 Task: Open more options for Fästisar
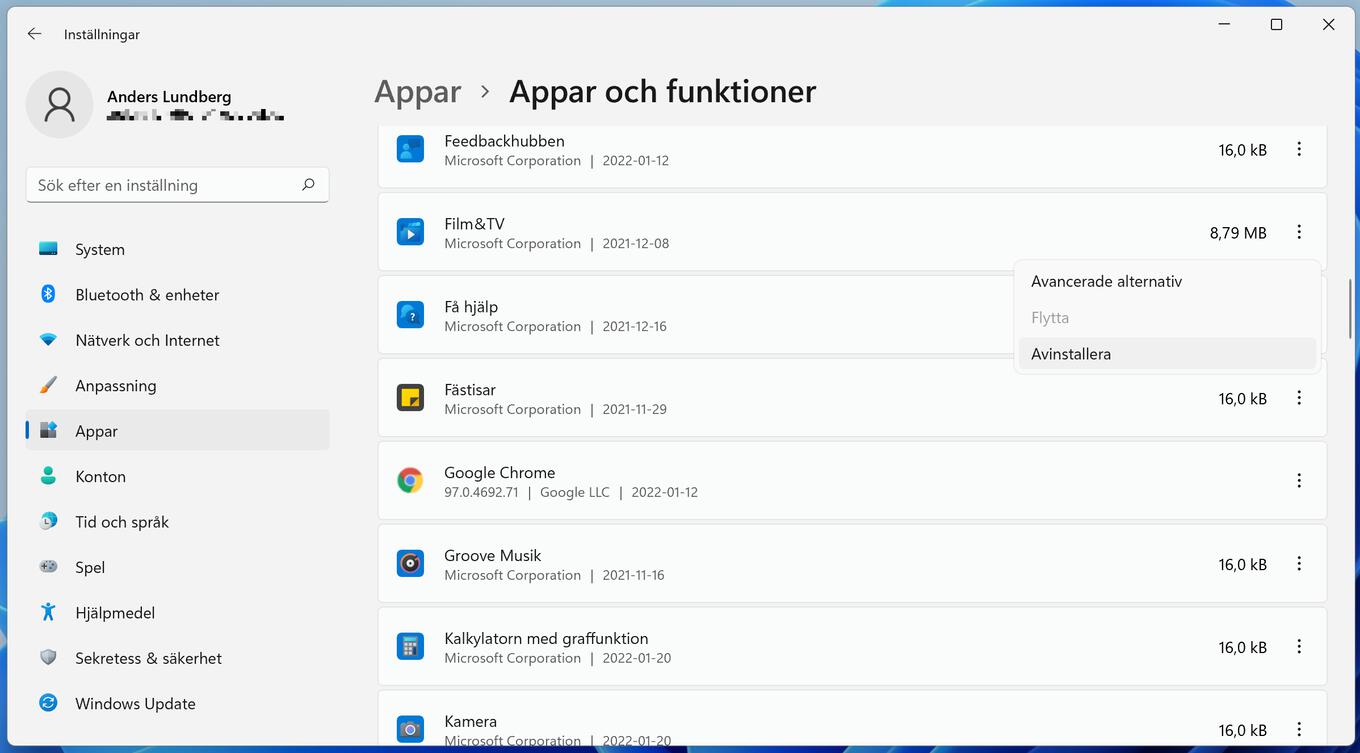tap(1299, 398)
